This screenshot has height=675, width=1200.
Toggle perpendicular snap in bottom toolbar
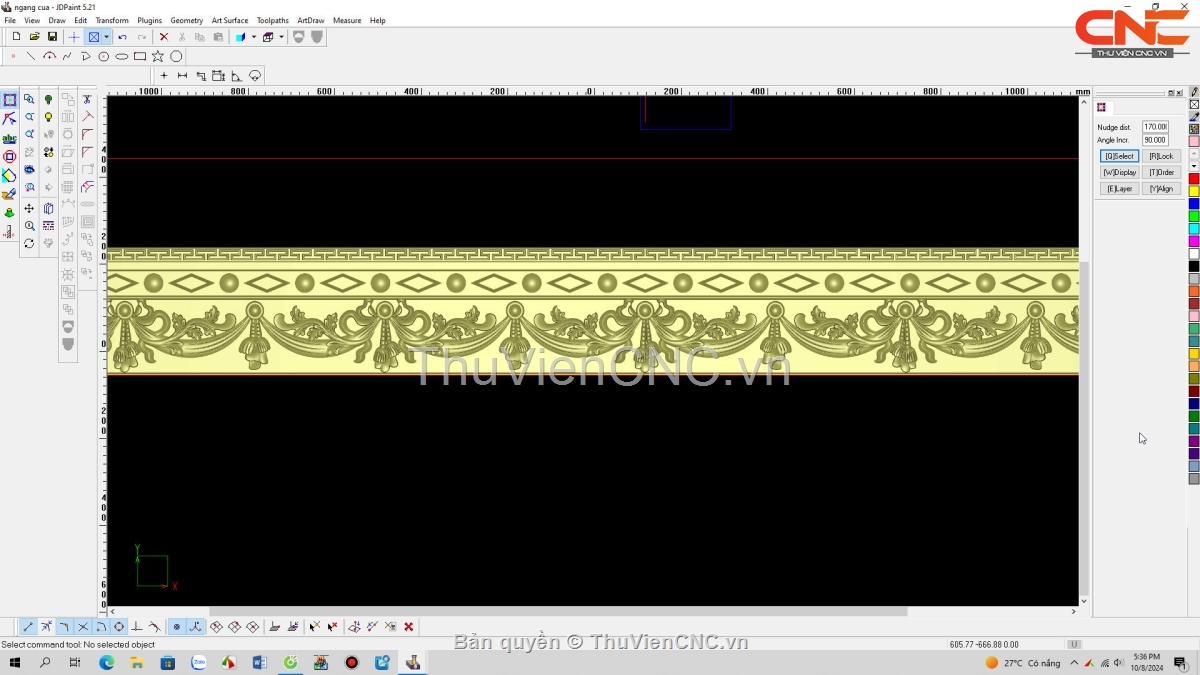tap(137, 627)
